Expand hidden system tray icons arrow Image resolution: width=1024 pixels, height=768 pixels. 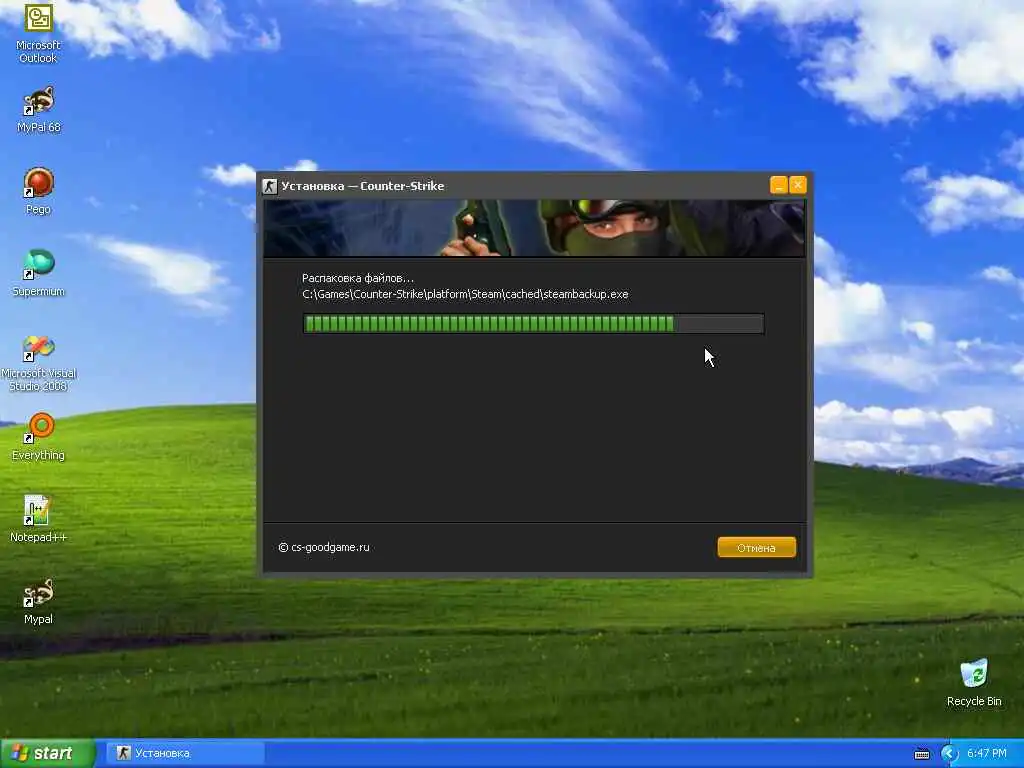tap(948, 754)
